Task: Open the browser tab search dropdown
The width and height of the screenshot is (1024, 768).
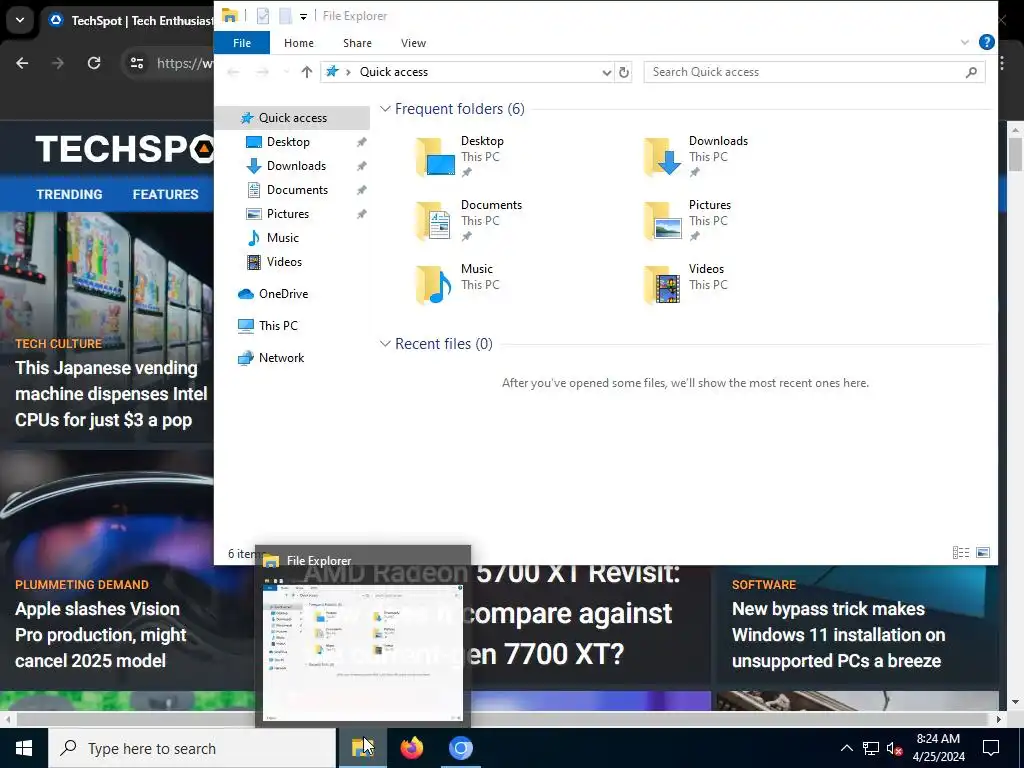Action: pos(20,20)
